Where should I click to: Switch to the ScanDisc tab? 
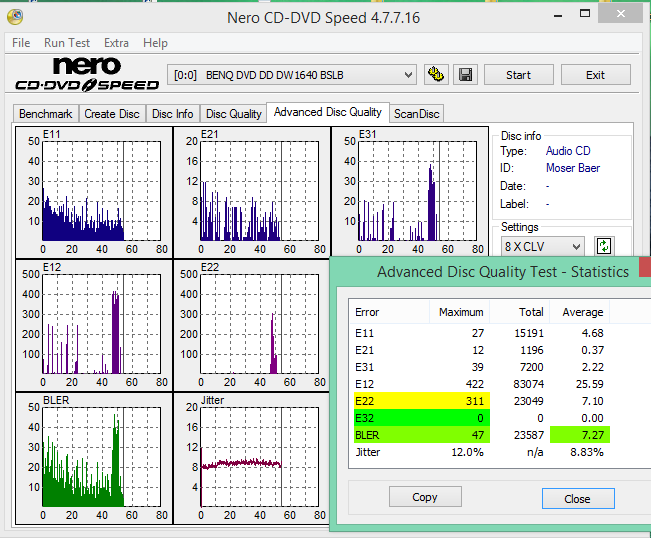tap(416, 114)
